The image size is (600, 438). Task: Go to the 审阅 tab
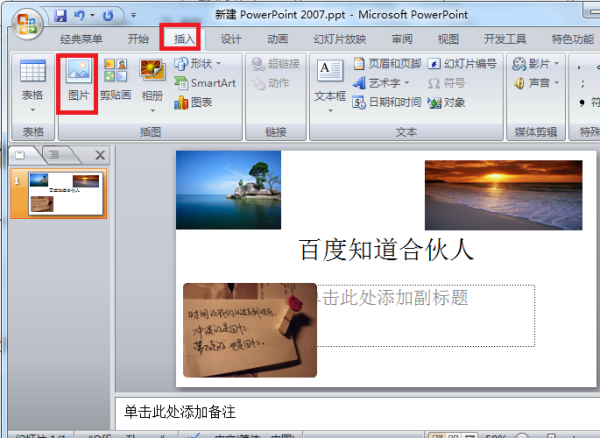click(402, 39)
